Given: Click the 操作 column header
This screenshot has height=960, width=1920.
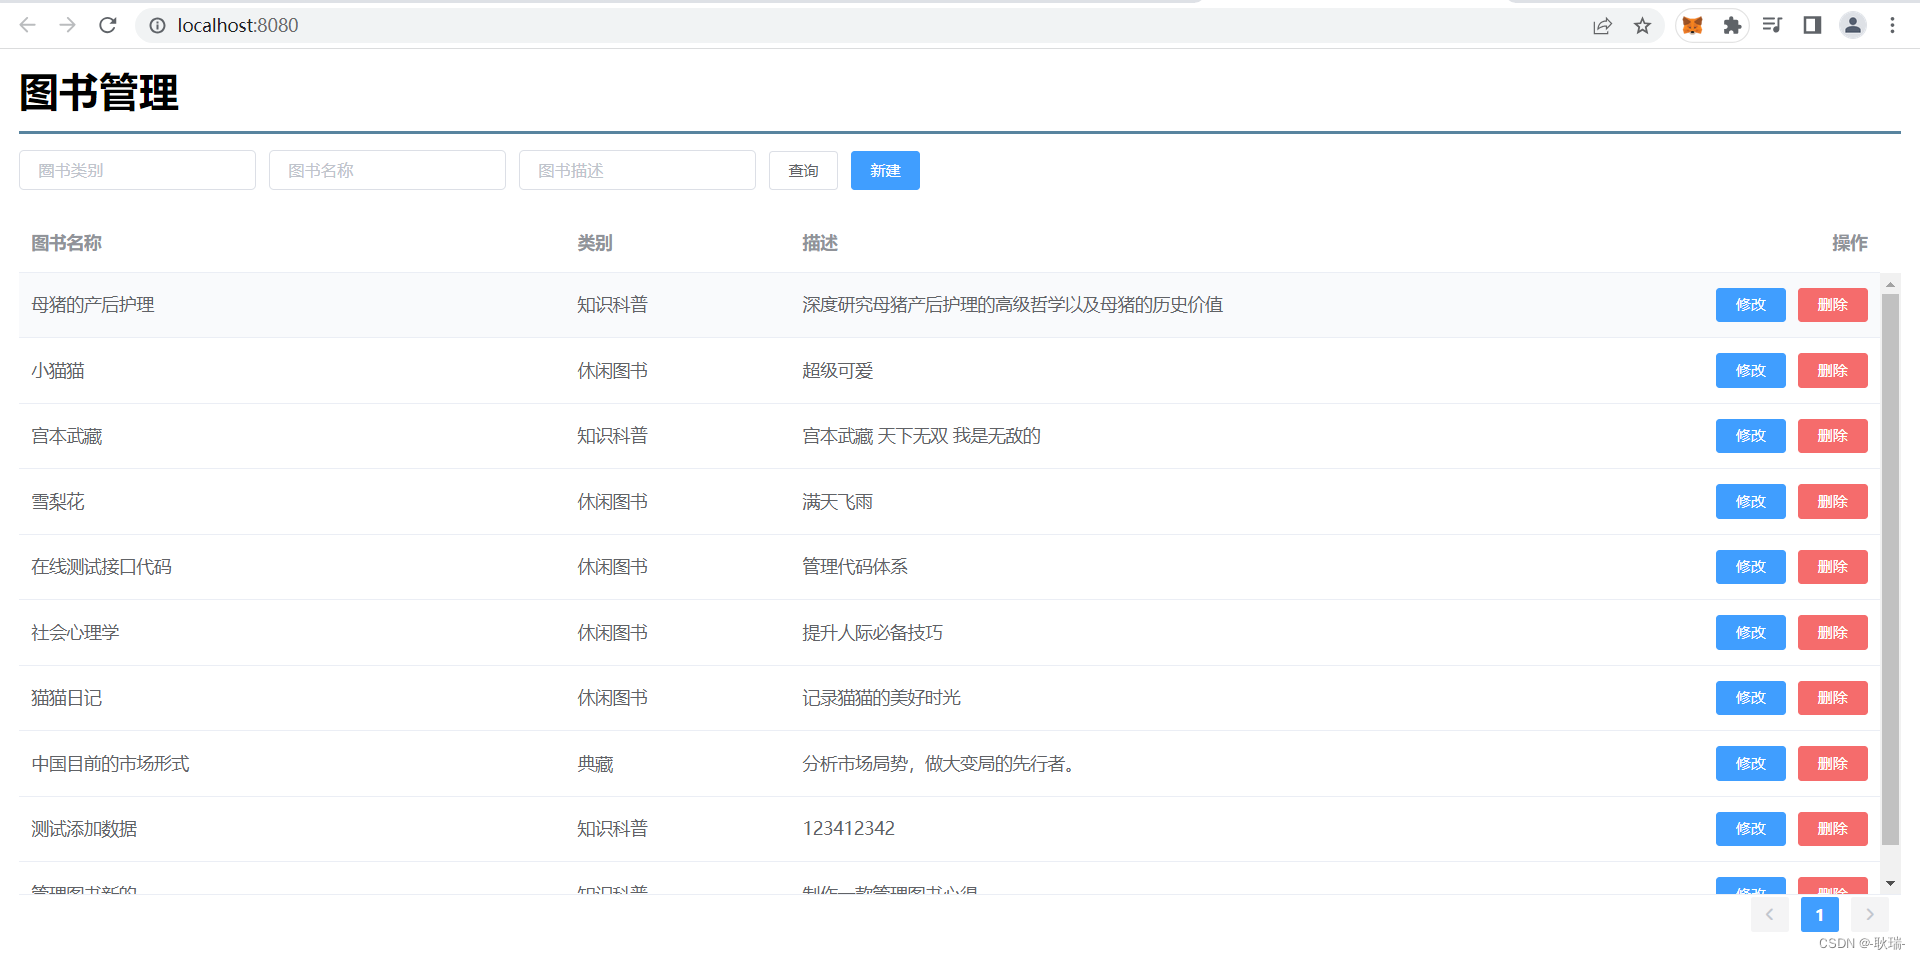Looking at the screenshot, I should (1850, 243).
